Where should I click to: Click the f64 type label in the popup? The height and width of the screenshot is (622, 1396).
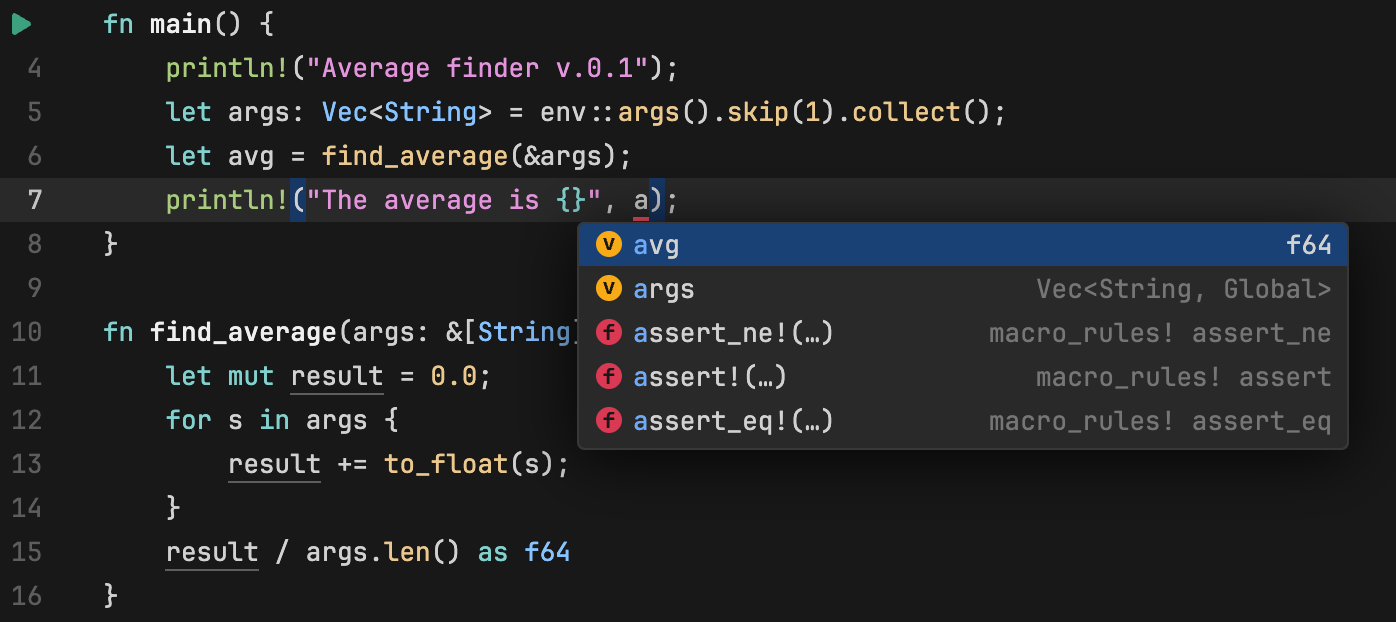click(x=1310, y=244)
